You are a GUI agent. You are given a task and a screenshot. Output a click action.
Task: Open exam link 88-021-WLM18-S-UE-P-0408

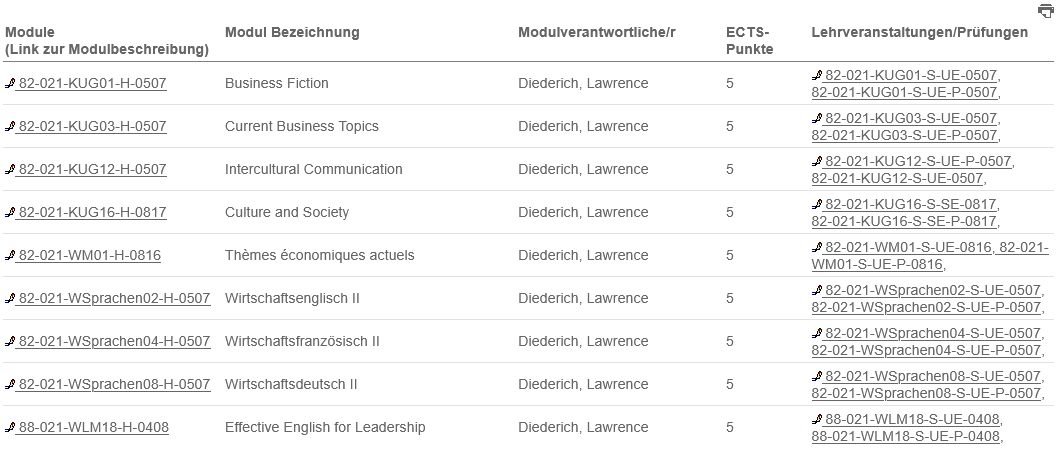tap(904, 437)
